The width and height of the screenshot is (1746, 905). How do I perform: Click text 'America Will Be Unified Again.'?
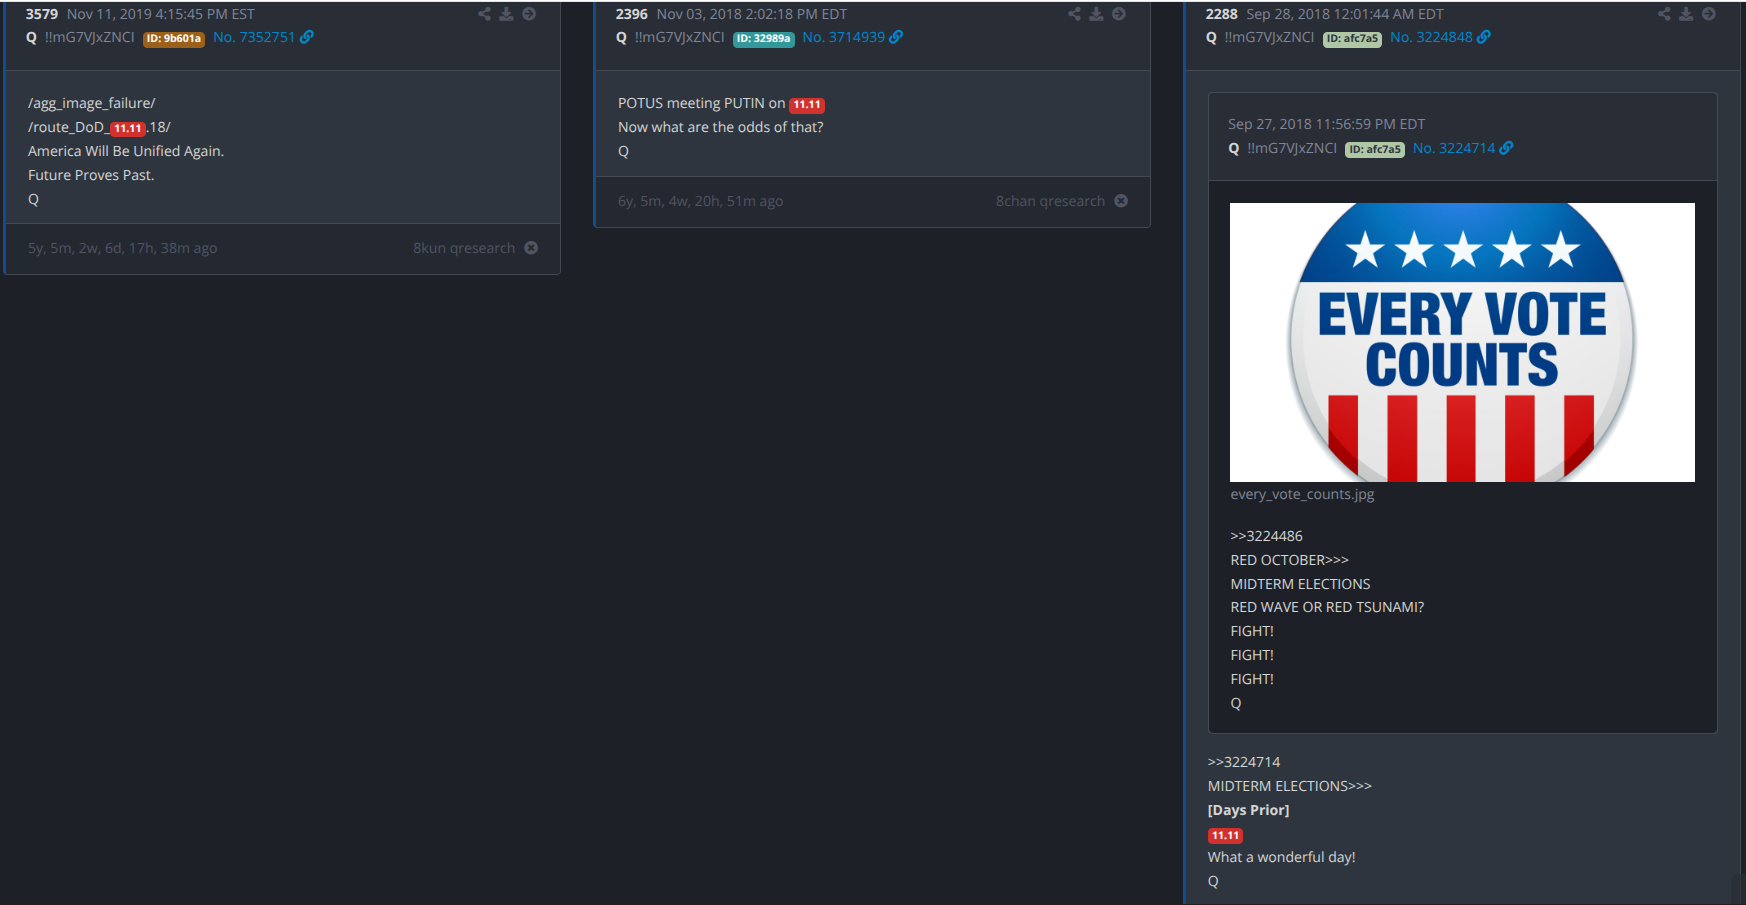click(126, 151)
